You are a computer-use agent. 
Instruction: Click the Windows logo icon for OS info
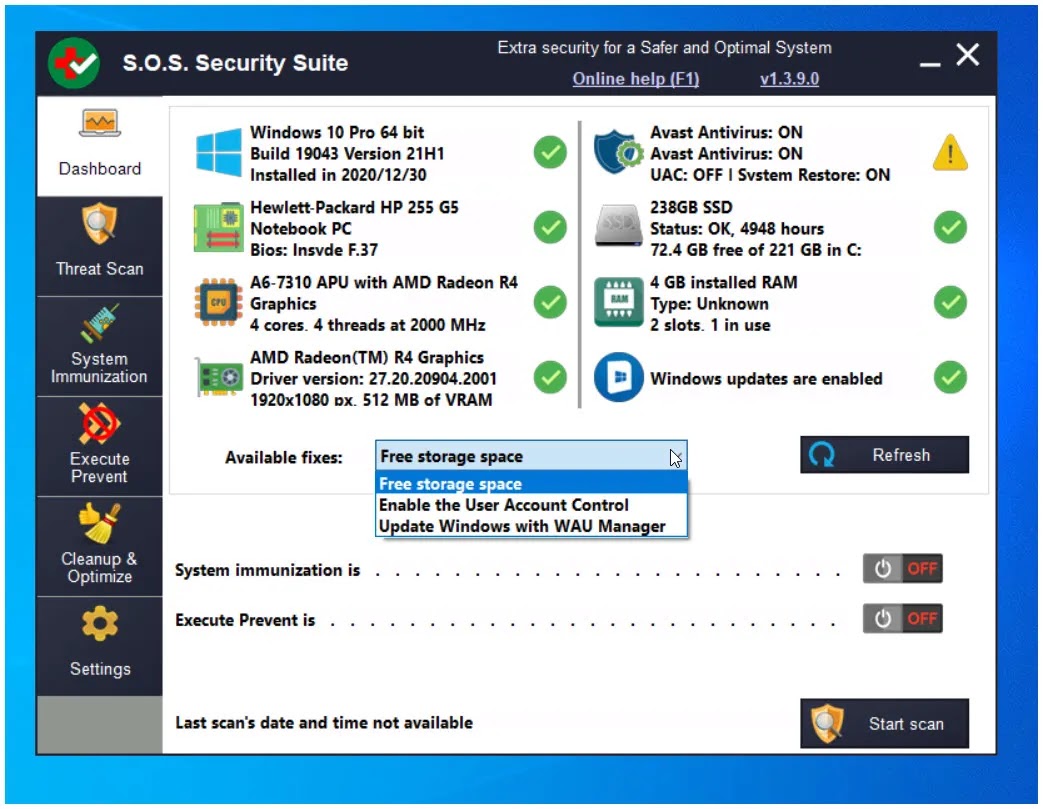(x=219, y=153)
